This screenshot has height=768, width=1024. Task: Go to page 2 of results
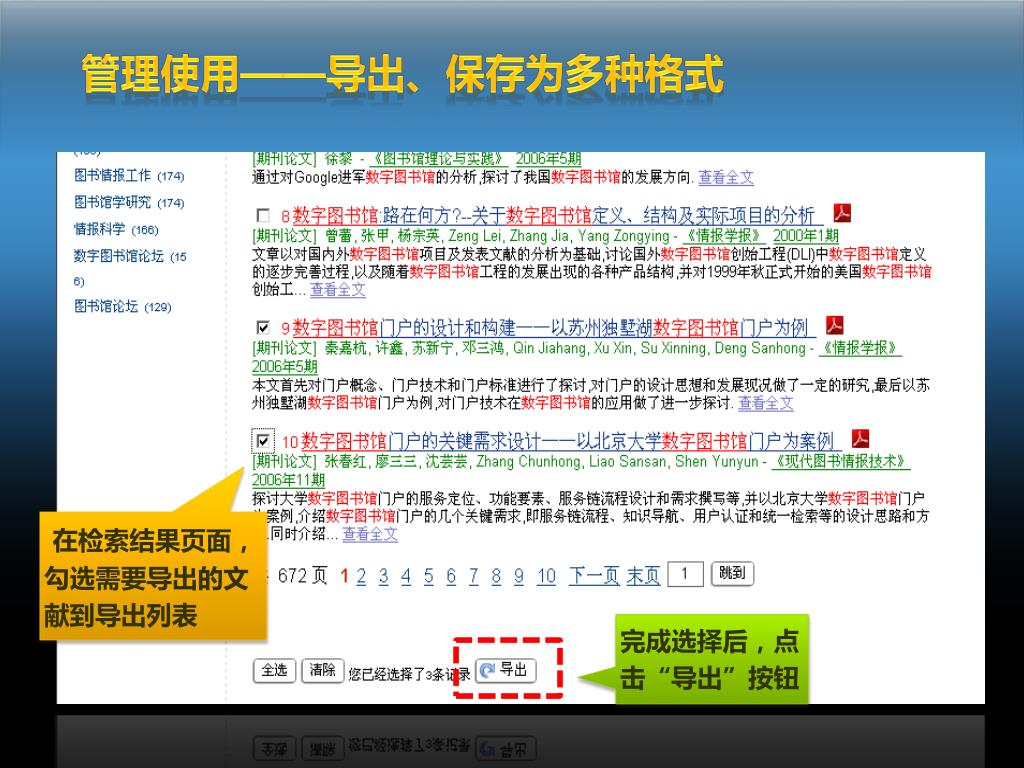tap(361, 576)
